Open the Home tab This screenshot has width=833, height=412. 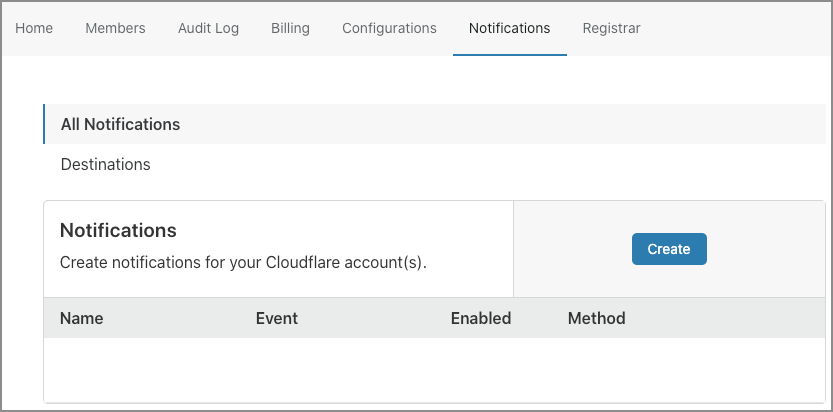[34, 28]
